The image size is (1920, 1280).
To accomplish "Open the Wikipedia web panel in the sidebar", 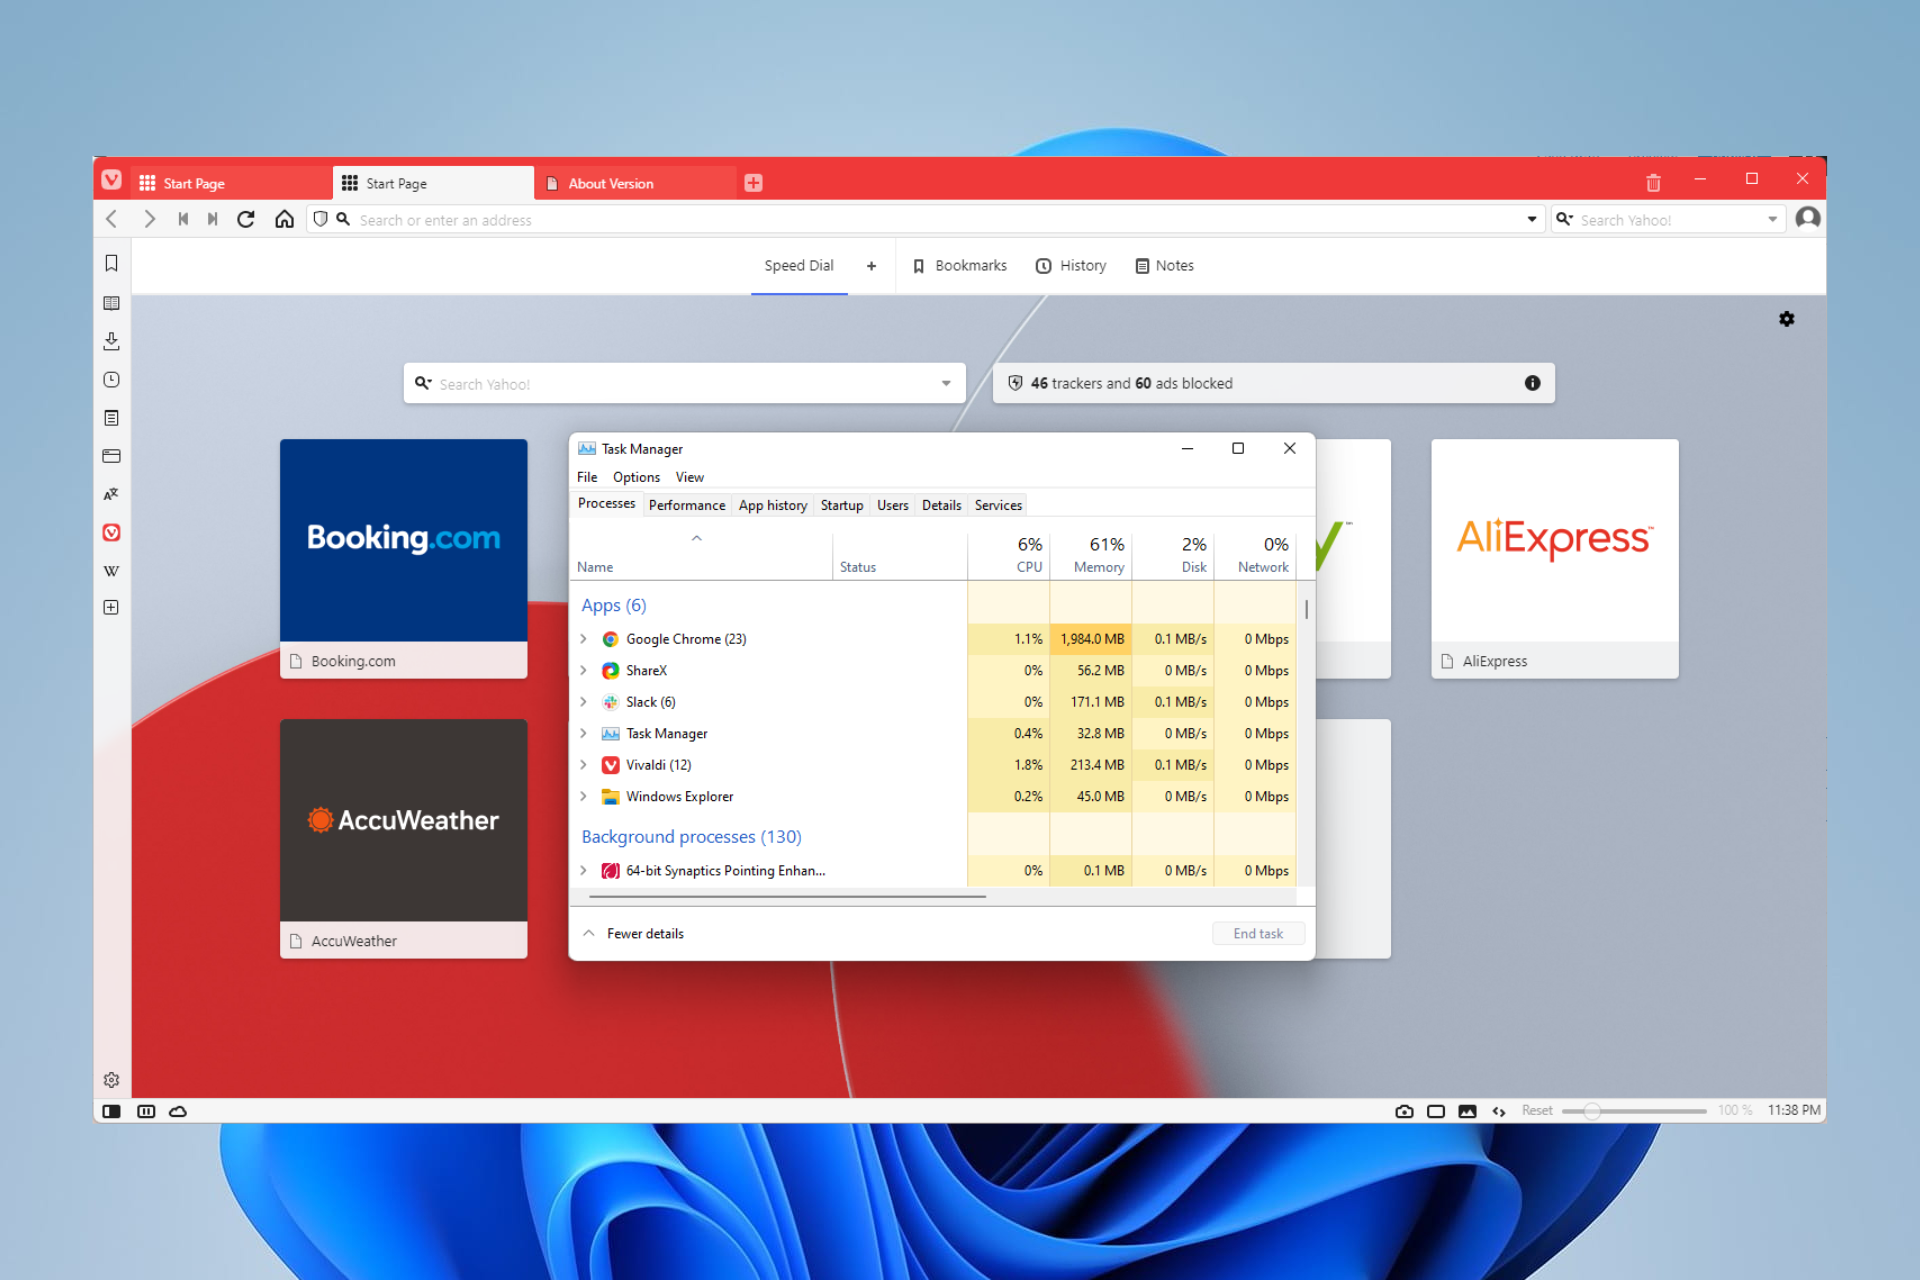I will pos(112,571).
